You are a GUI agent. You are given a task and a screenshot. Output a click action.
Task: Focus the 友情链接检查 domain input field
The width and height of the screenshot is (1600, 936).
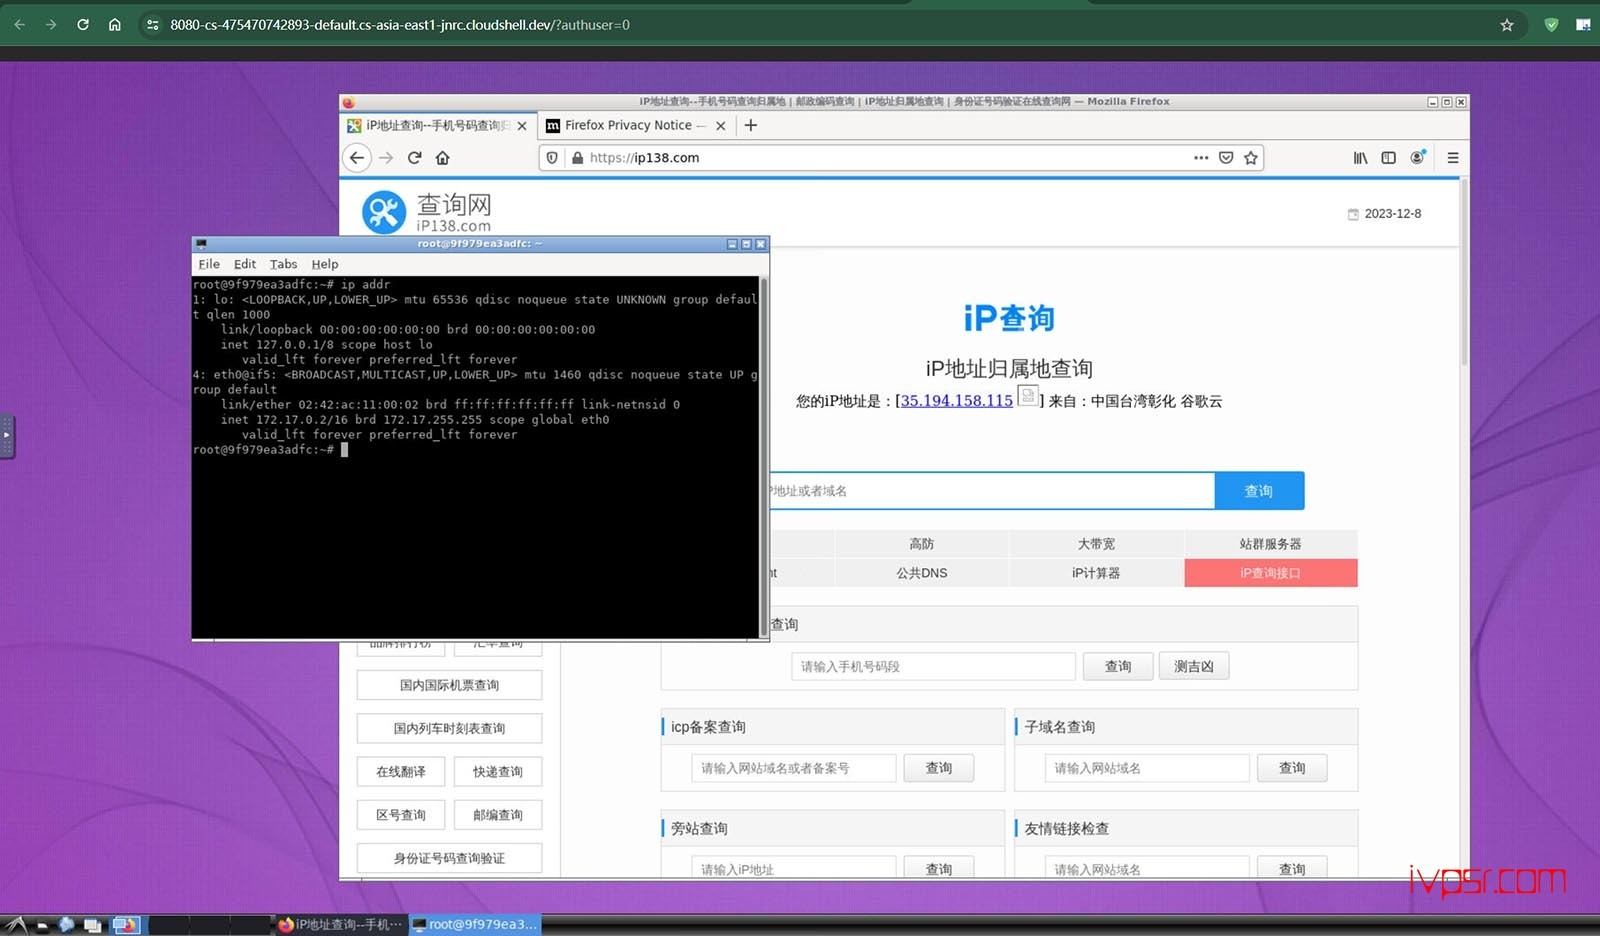(1147, 868)
